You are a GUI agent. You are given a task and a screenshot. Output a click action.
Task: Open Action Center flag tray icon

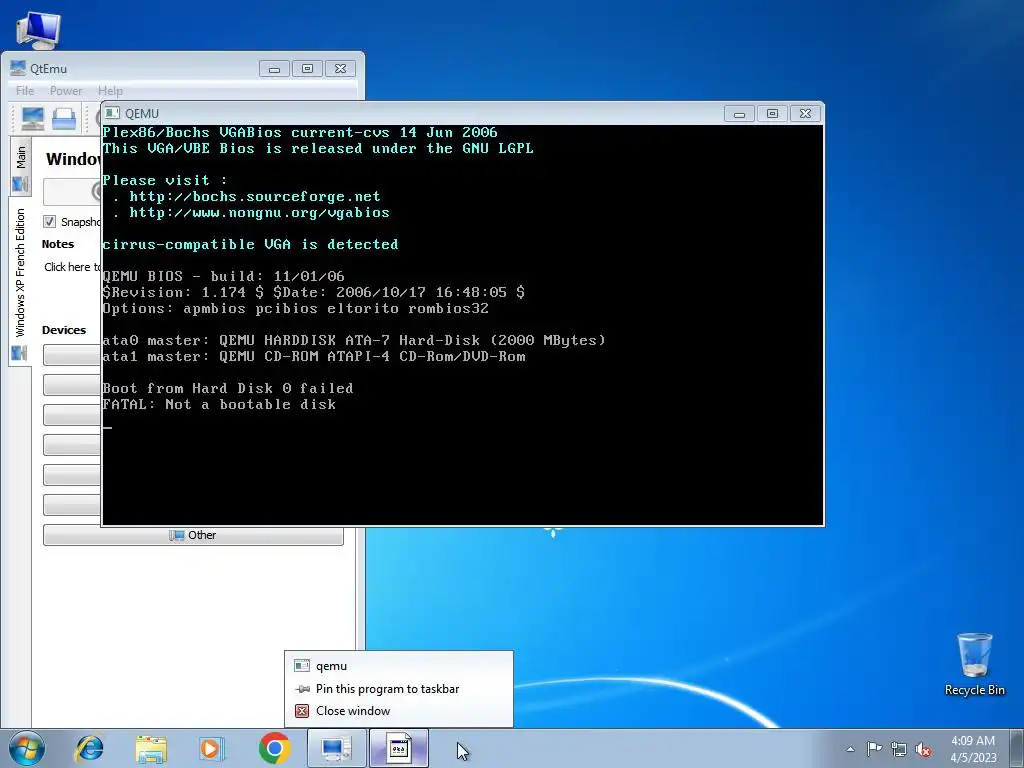tap(874, 749)
